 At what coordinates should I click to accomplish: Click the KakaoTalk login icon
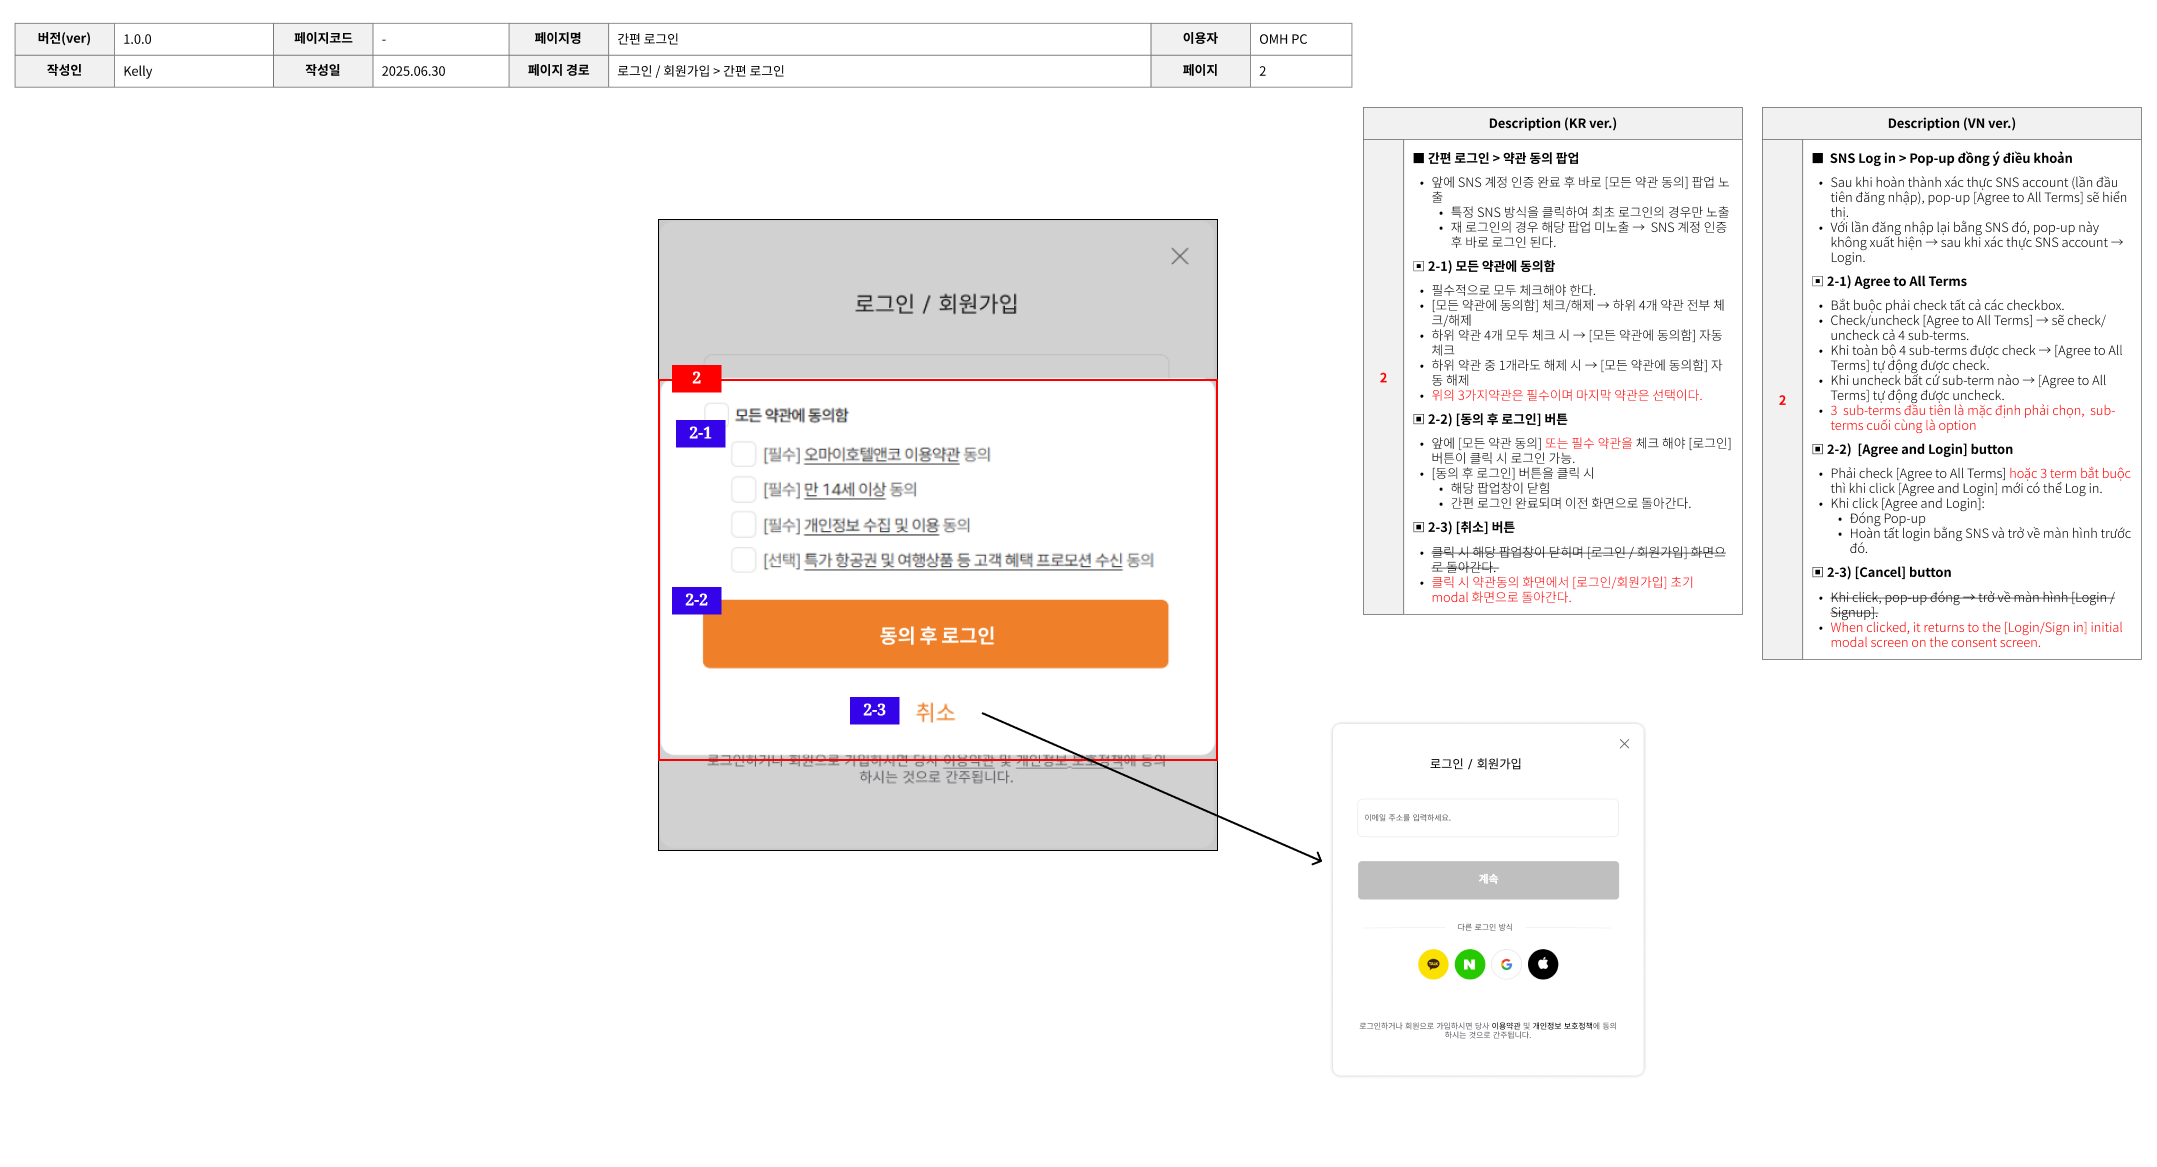point(1432,964)
